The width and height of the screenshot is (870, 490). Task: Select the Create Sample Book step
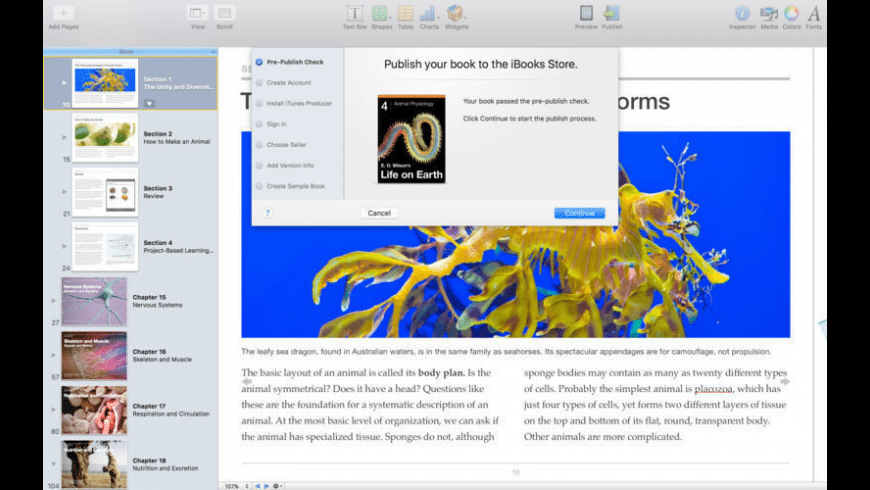tap(290, 186)
